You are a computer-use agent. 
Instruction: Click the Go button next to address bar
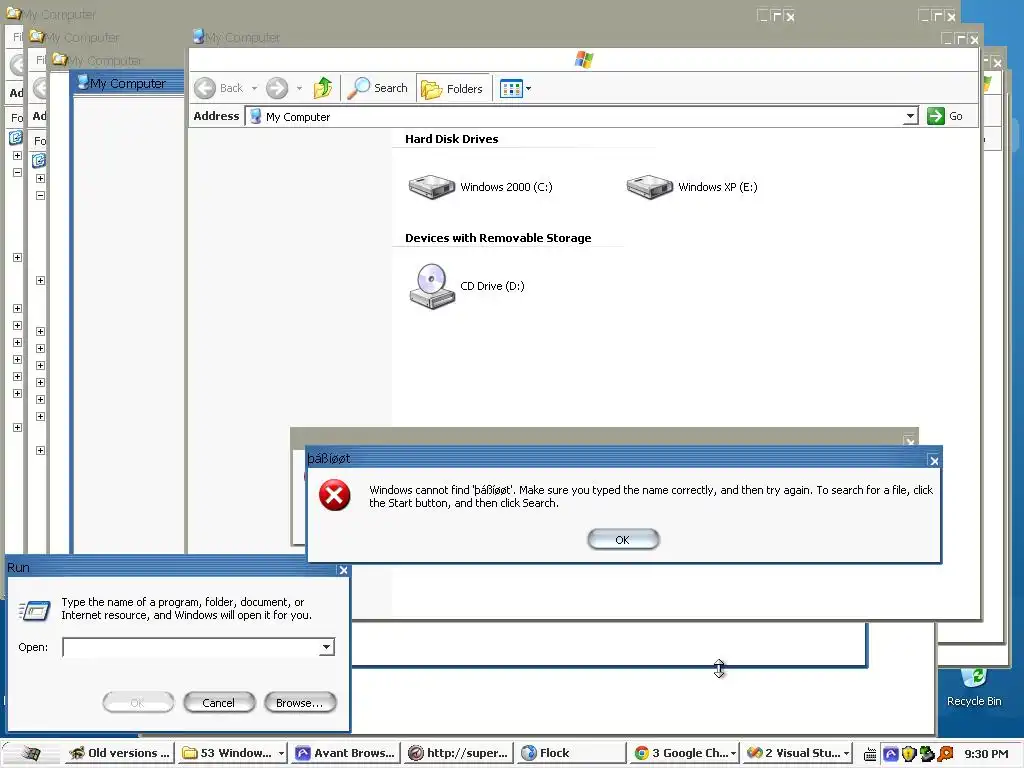click(945, 116)
